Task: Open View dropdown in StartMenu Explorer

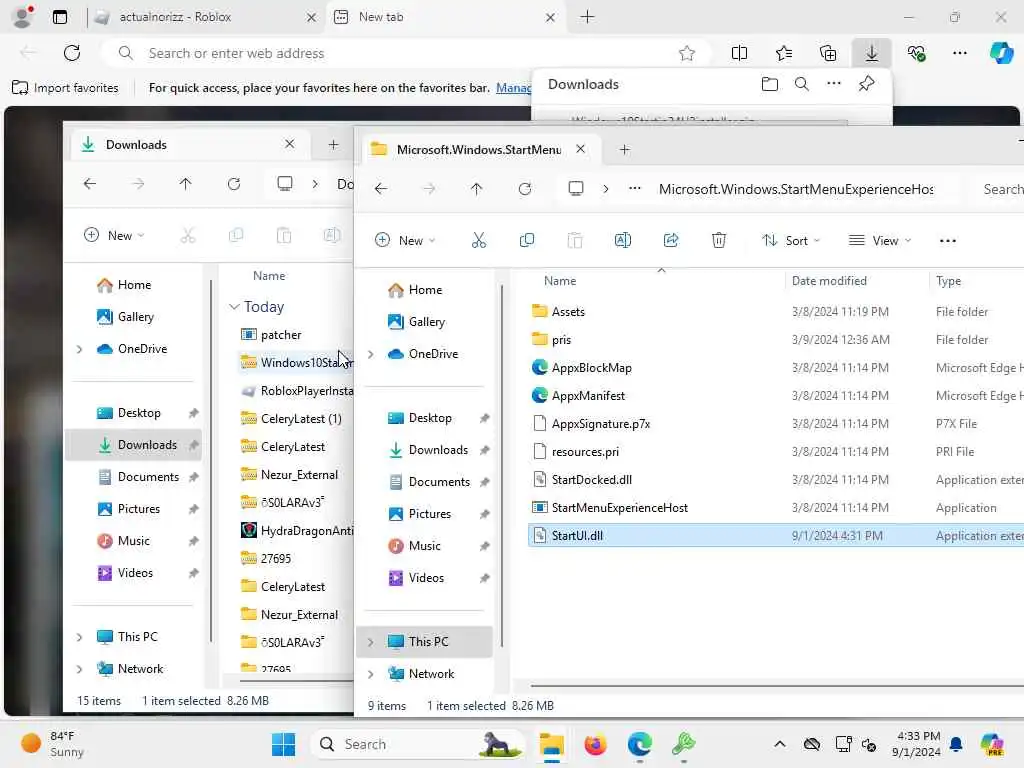Action: 879,240
